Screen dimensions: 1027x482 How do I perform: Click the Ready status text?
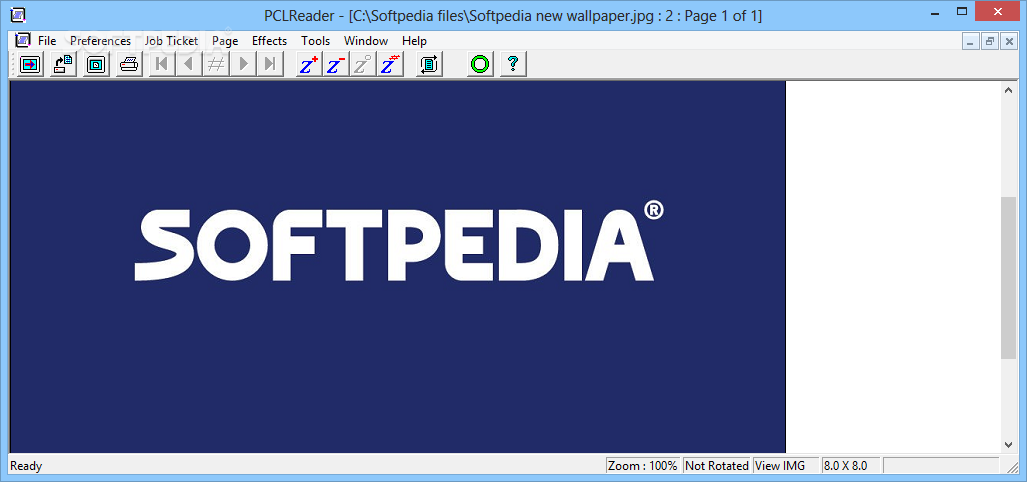click(x=26, y=466)
